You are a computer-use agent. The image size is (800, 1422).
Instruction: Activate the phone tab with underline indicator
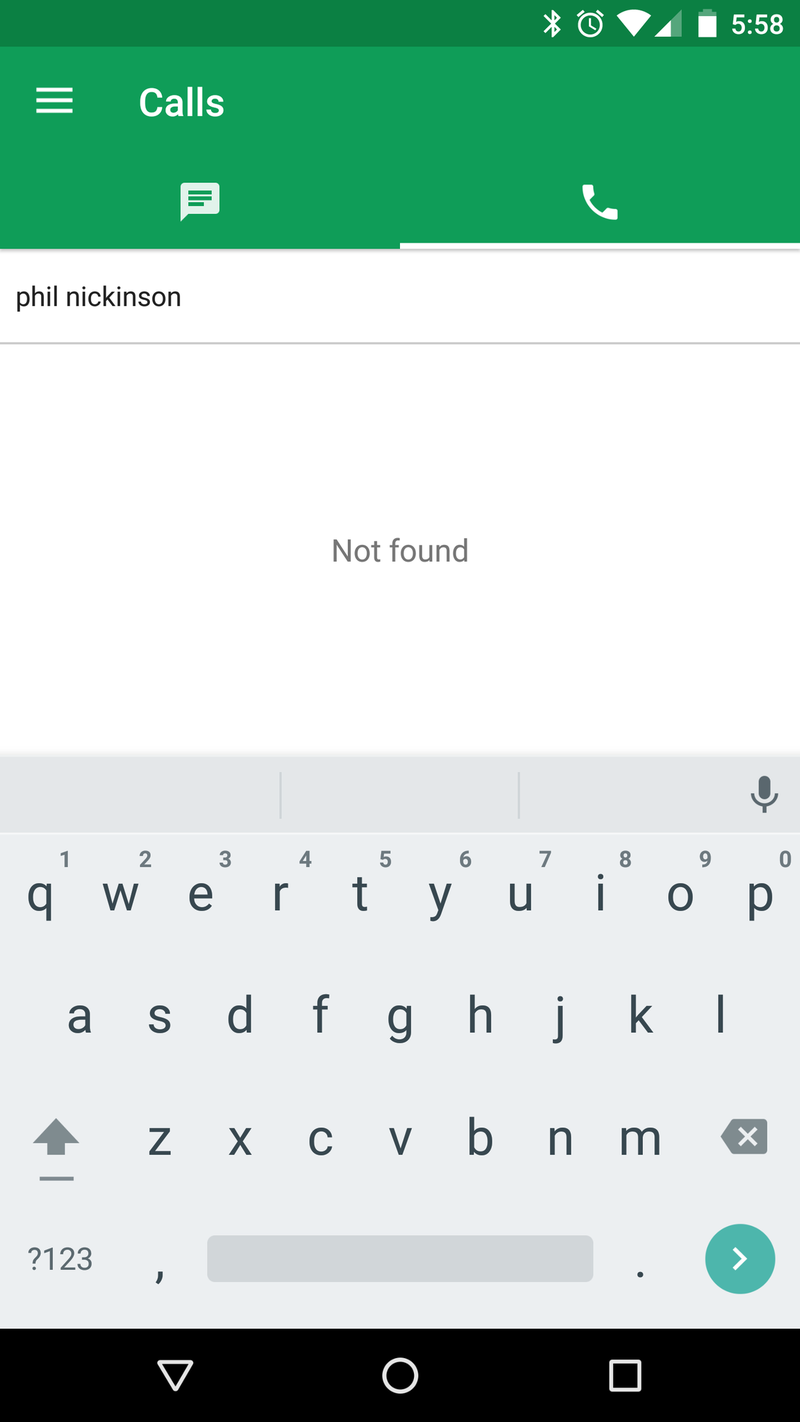point(599,201)
